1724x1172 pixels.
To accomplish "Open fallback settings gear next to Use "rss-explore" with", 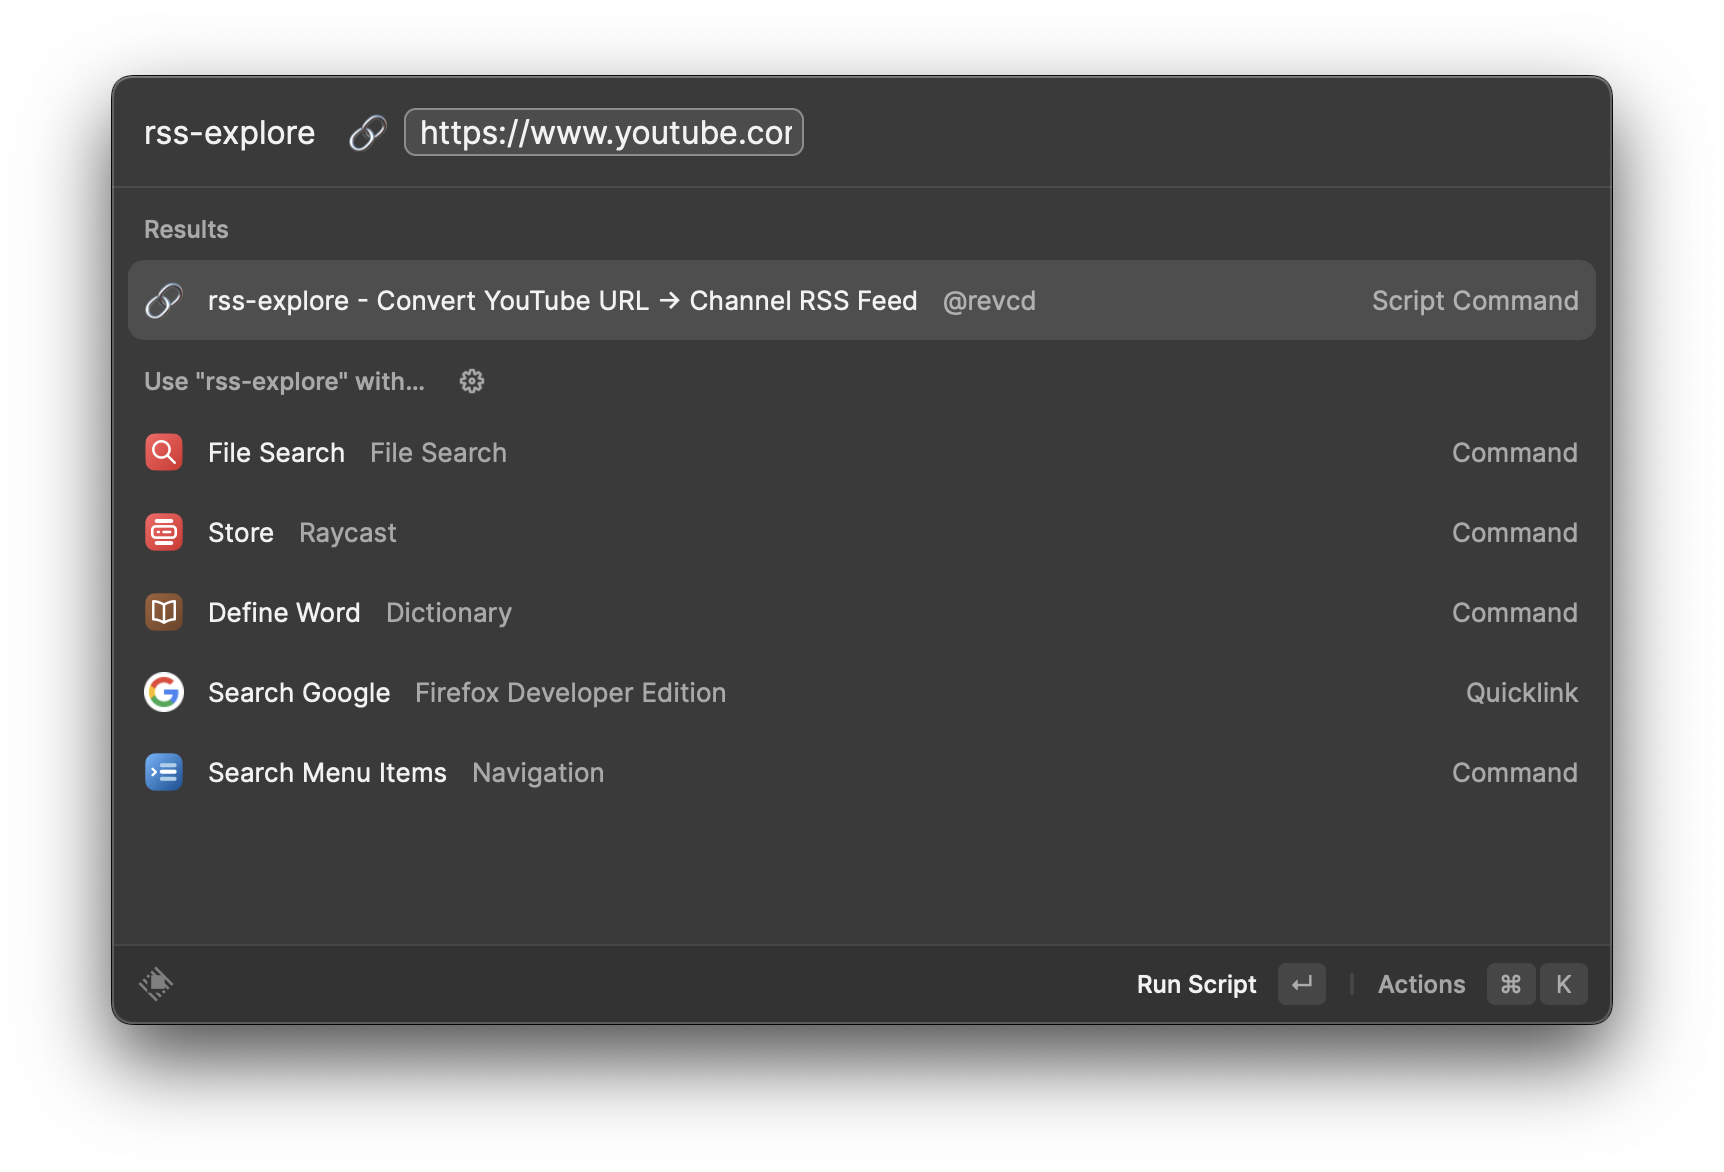I will click(472, 381).
